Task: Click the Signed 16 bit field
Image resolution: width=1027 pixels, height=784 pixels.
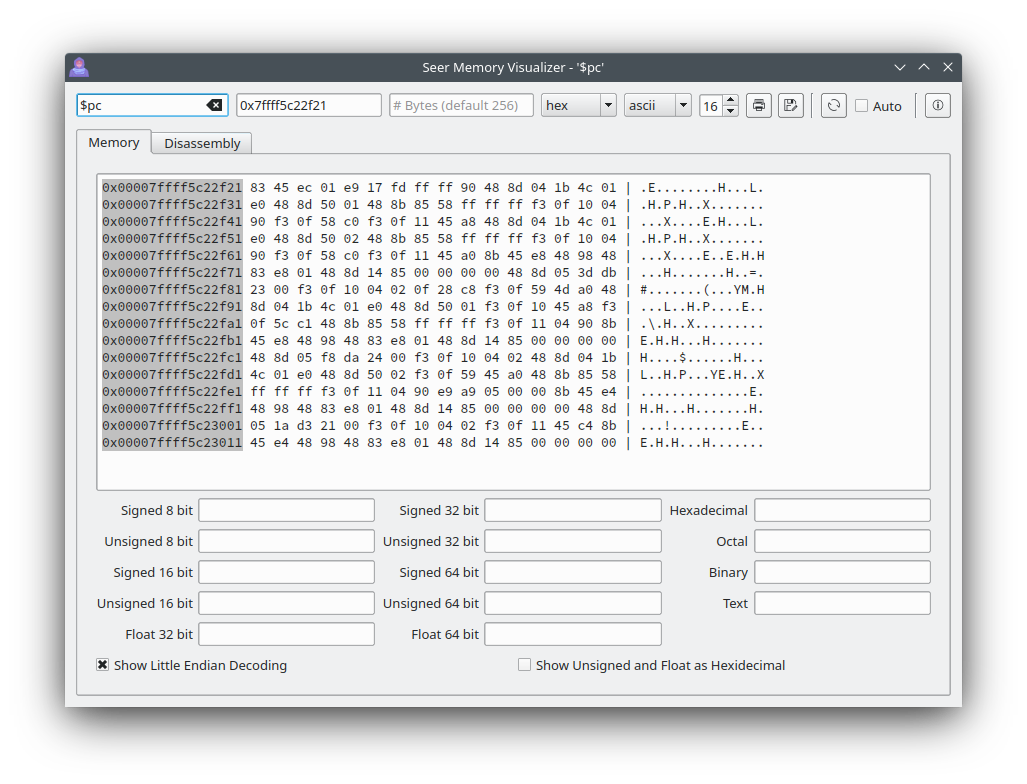Action: 286,572
